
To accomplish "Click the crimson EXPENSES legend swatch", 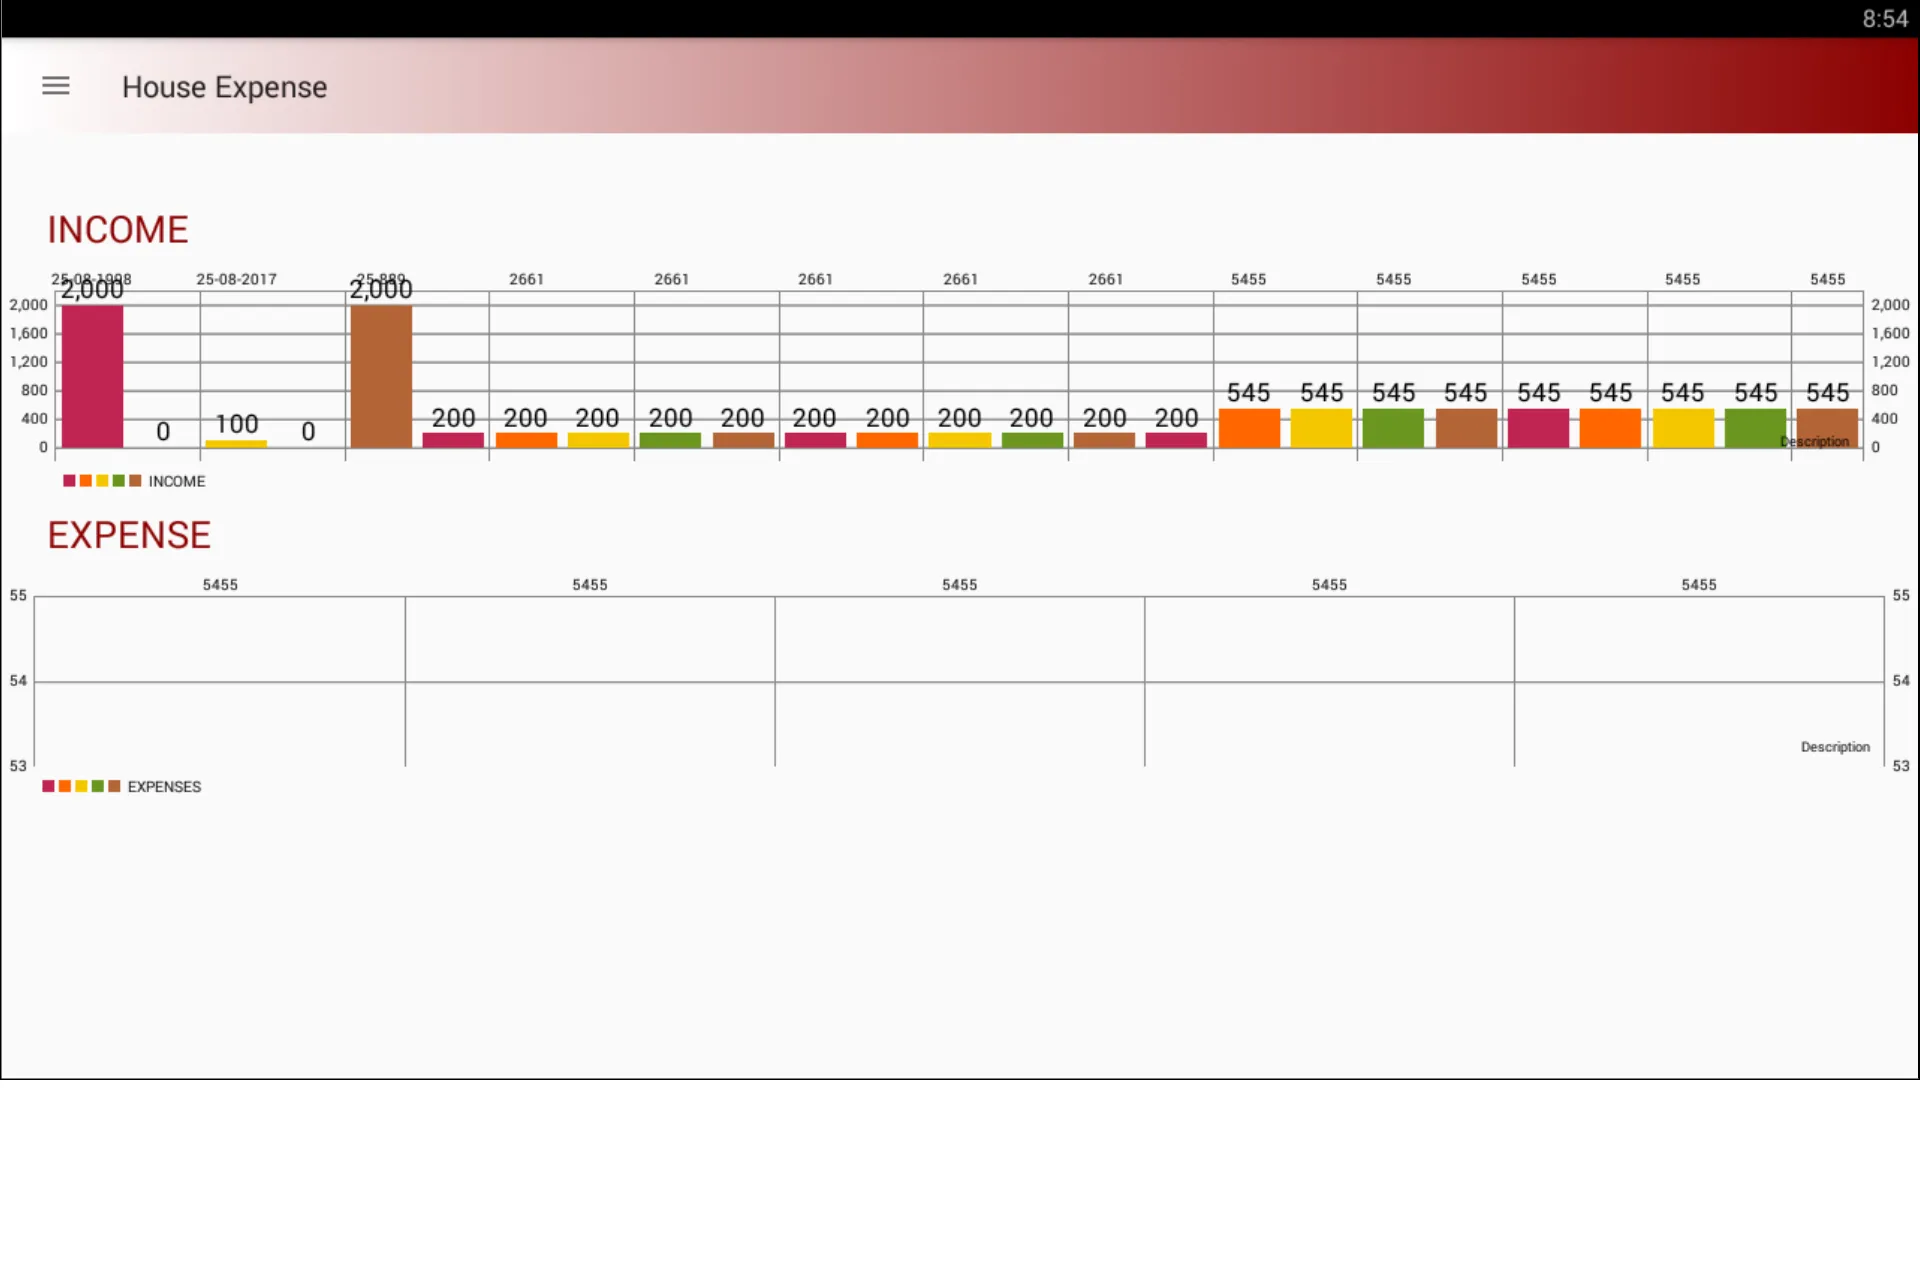I will pyautogui.click(x=48, y=786).
